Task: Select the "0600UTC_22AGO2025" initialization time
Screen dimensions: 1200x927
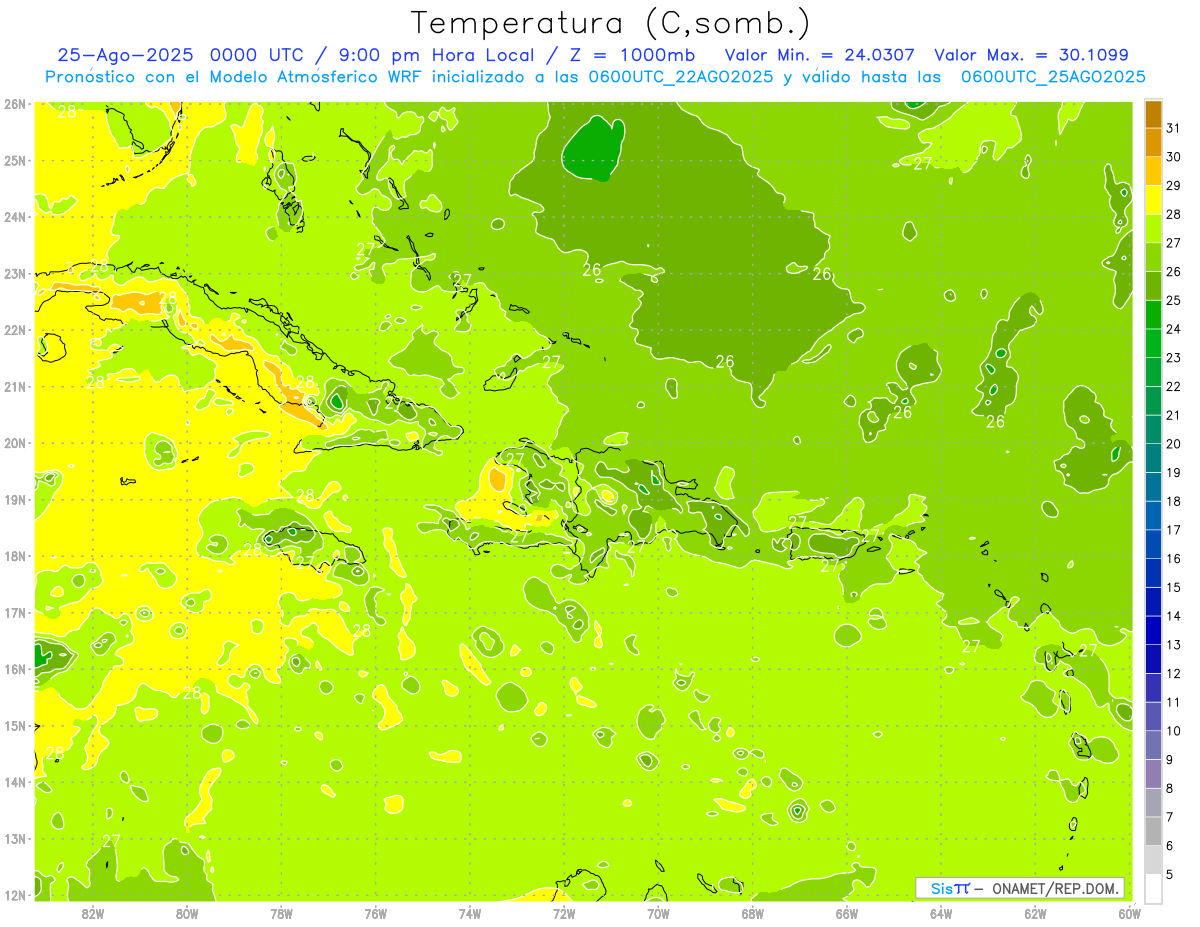Action: (681, 77)
